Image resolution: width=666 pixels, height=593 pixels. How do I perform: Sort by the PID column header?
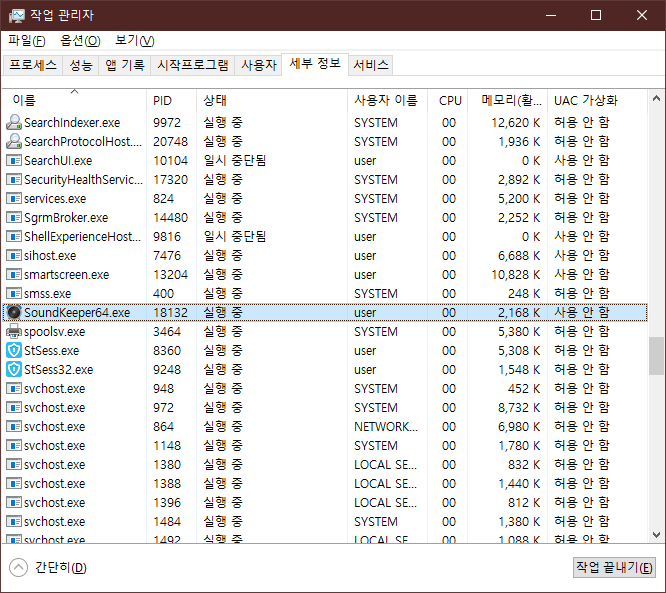172,100
